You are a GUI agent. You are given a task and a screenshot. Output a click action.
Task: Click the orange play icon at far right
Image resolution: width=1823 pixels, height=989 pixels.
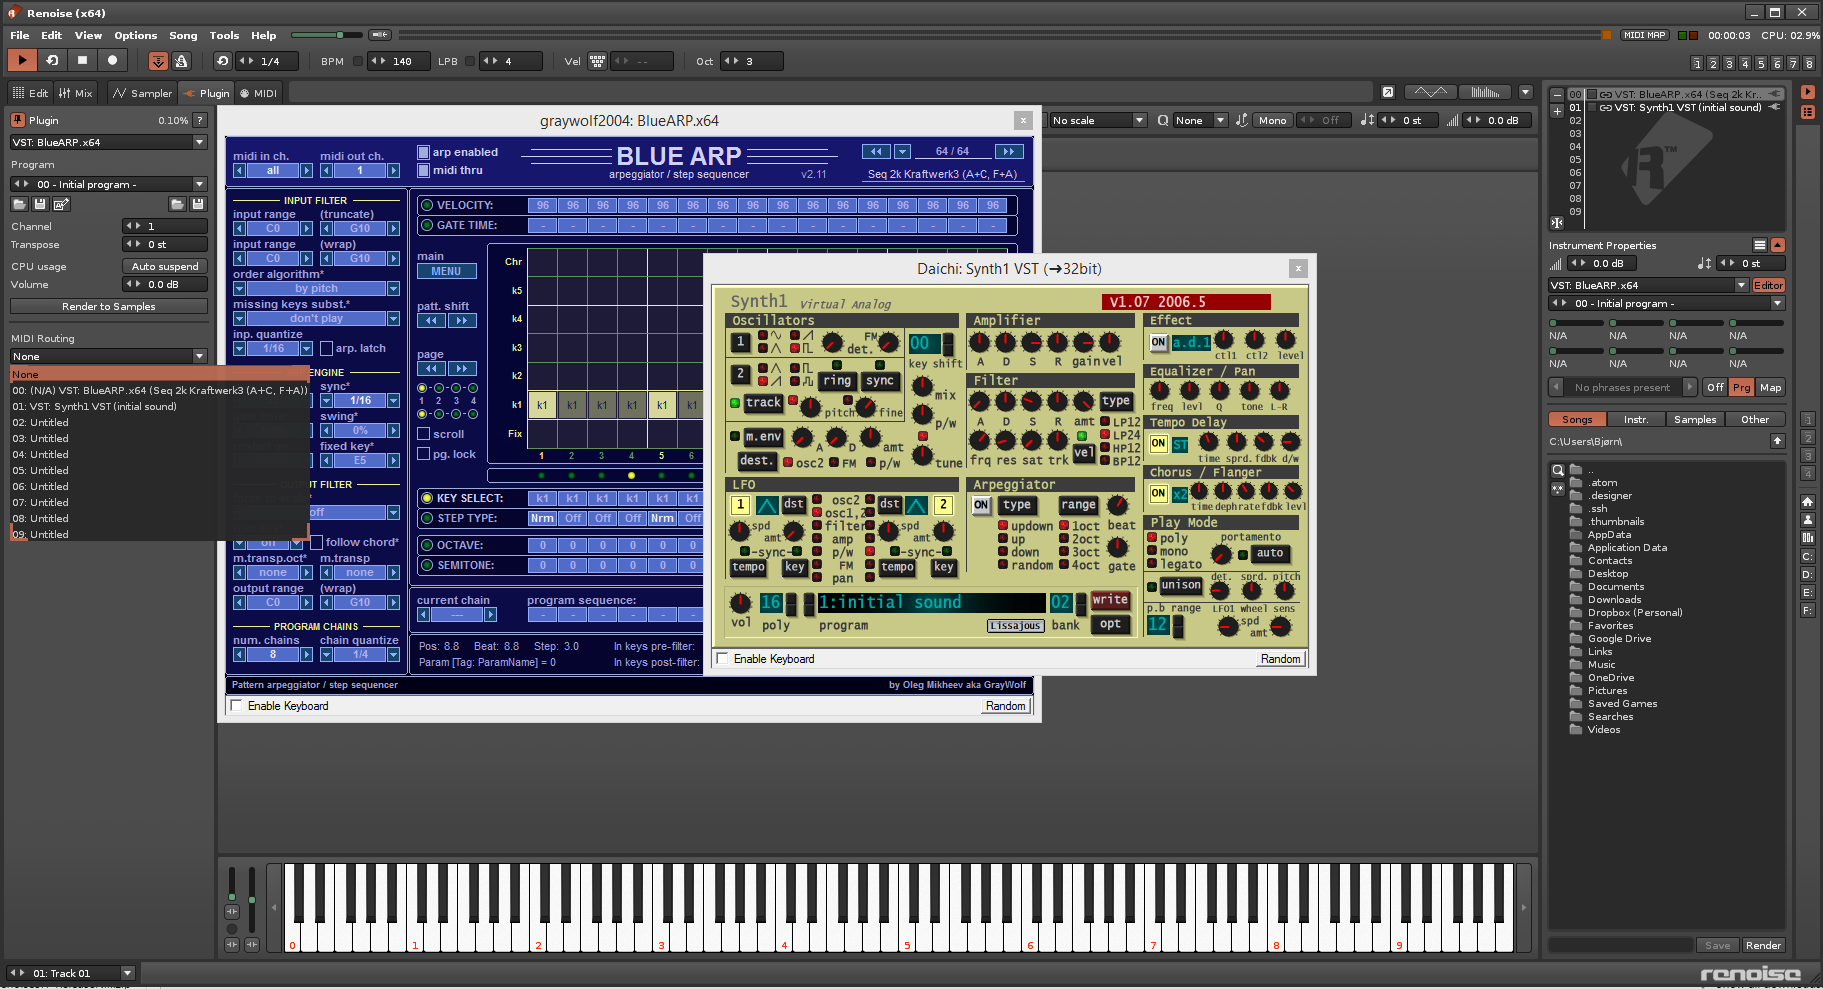[x=1808, y=92]
